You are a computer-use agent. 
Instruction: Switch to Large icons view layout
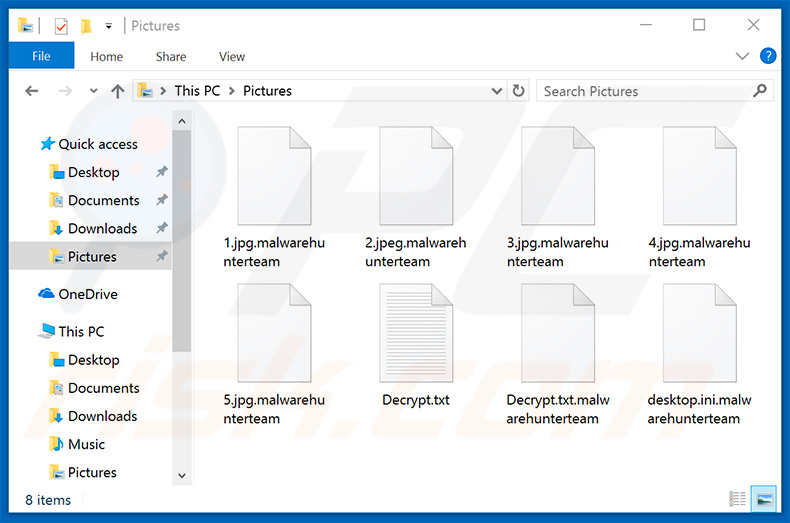763,499
